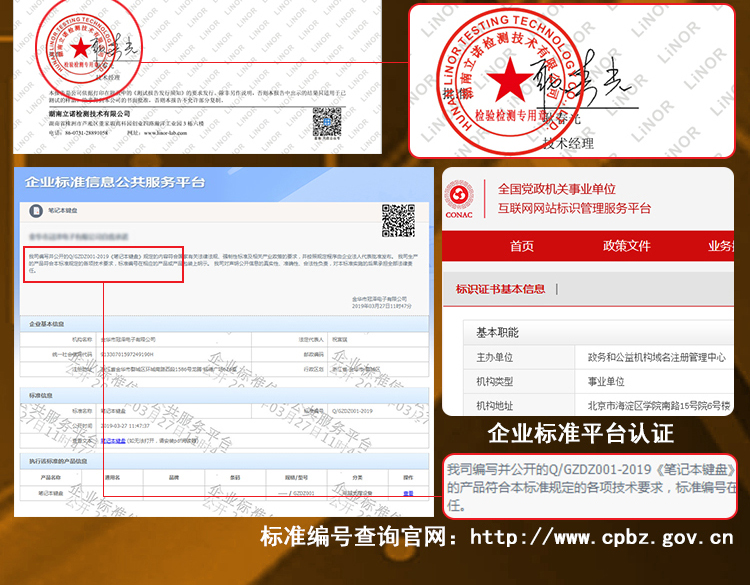Screen dimensions: 750x585
Task: Click the 技术经理 label in enlarged stamp
Action: click(568, 143)
